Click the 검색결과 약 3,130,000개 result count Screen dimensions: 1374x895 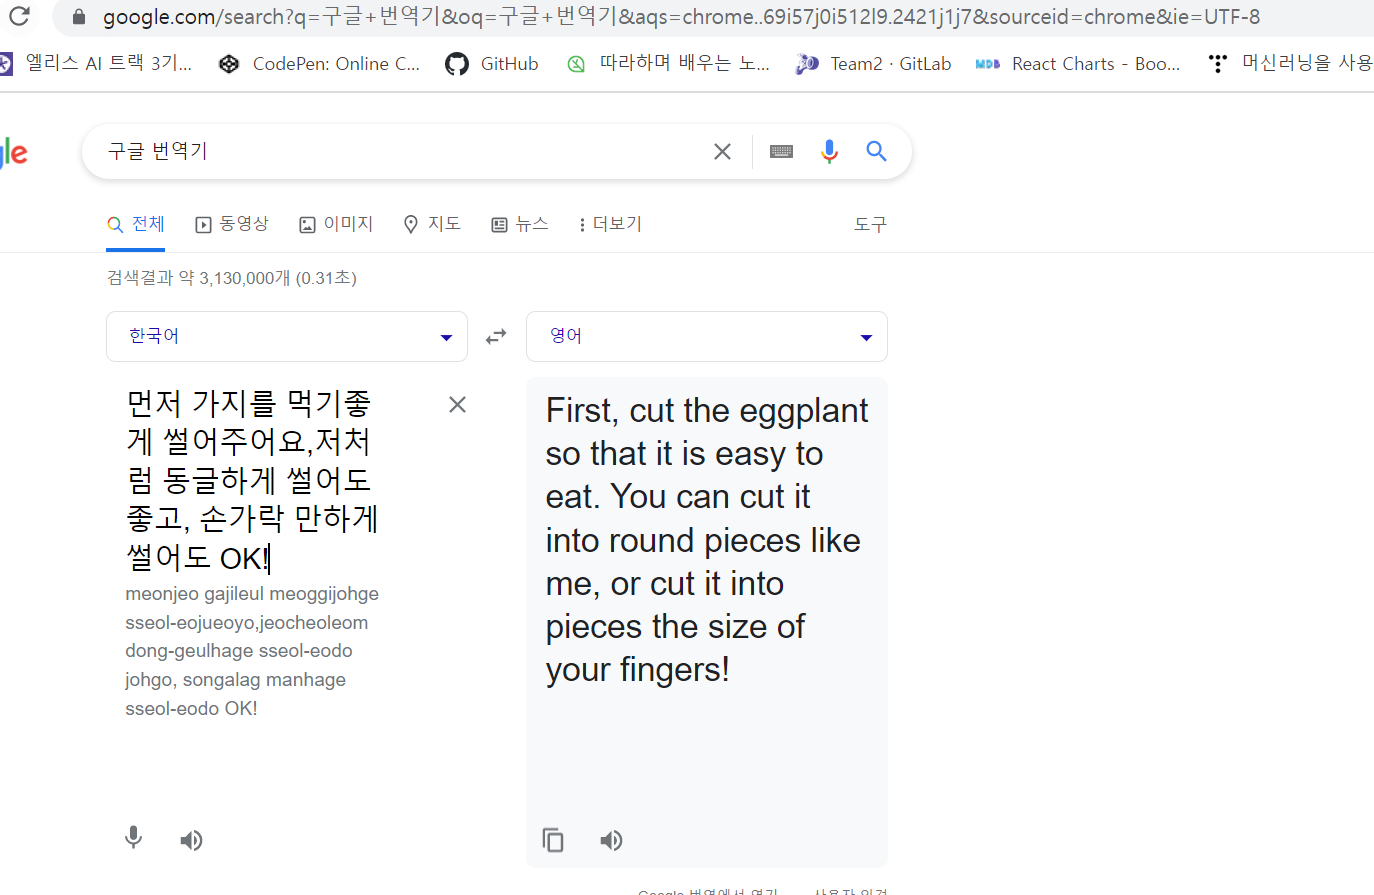(232, 278)
